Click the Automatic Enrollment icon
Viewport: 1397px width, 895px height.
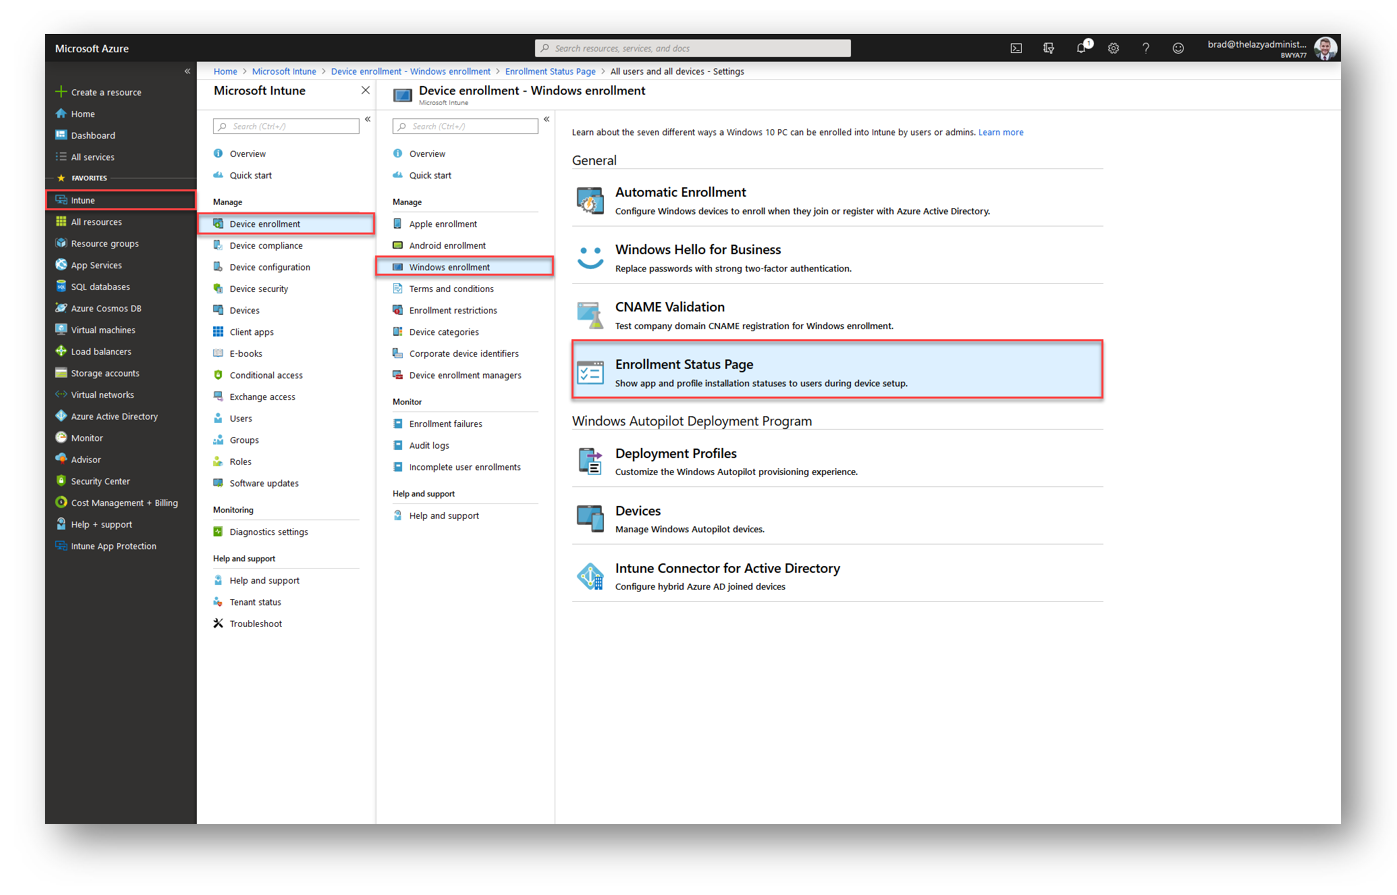[590, 200]
